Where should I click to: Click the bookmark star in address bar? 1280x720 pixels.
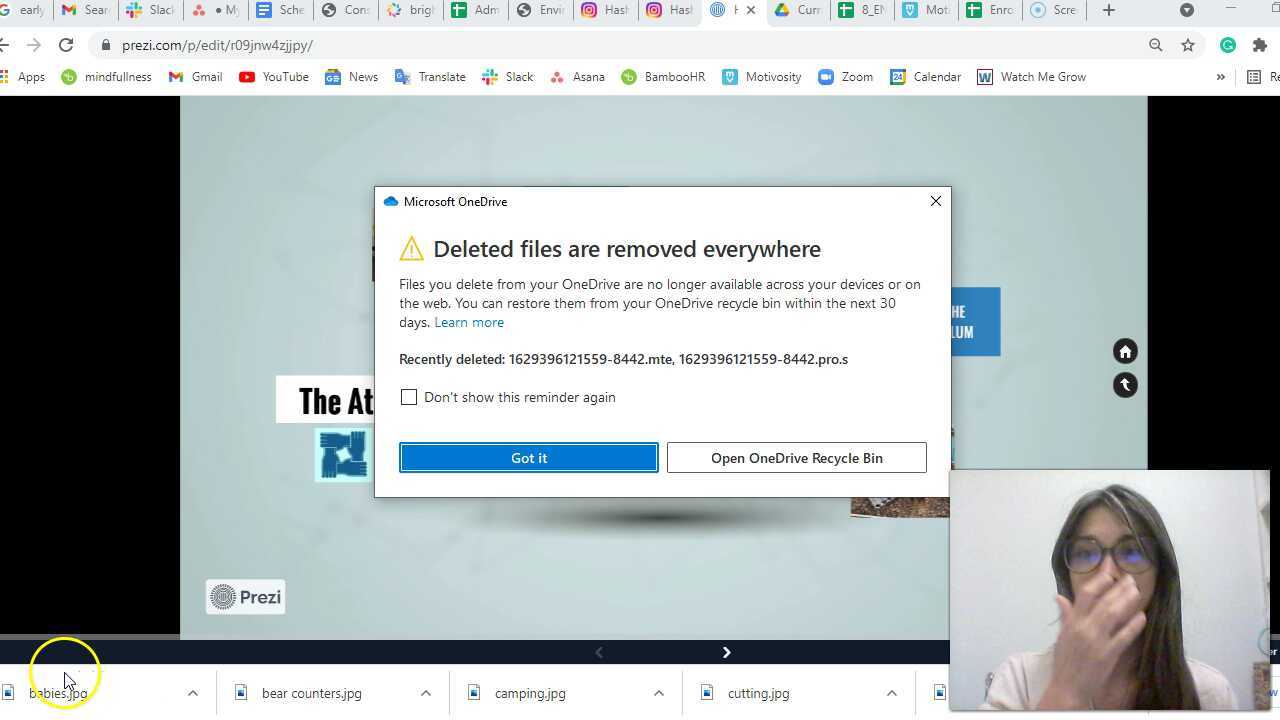click(x=1188, y=45)
